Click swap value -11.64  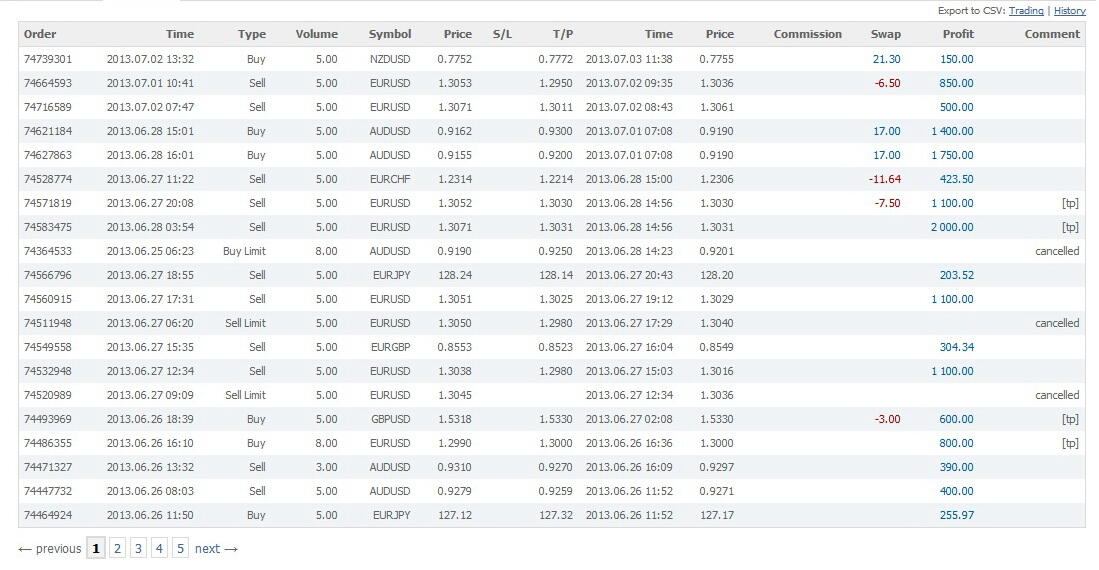[x=885, y=179]
